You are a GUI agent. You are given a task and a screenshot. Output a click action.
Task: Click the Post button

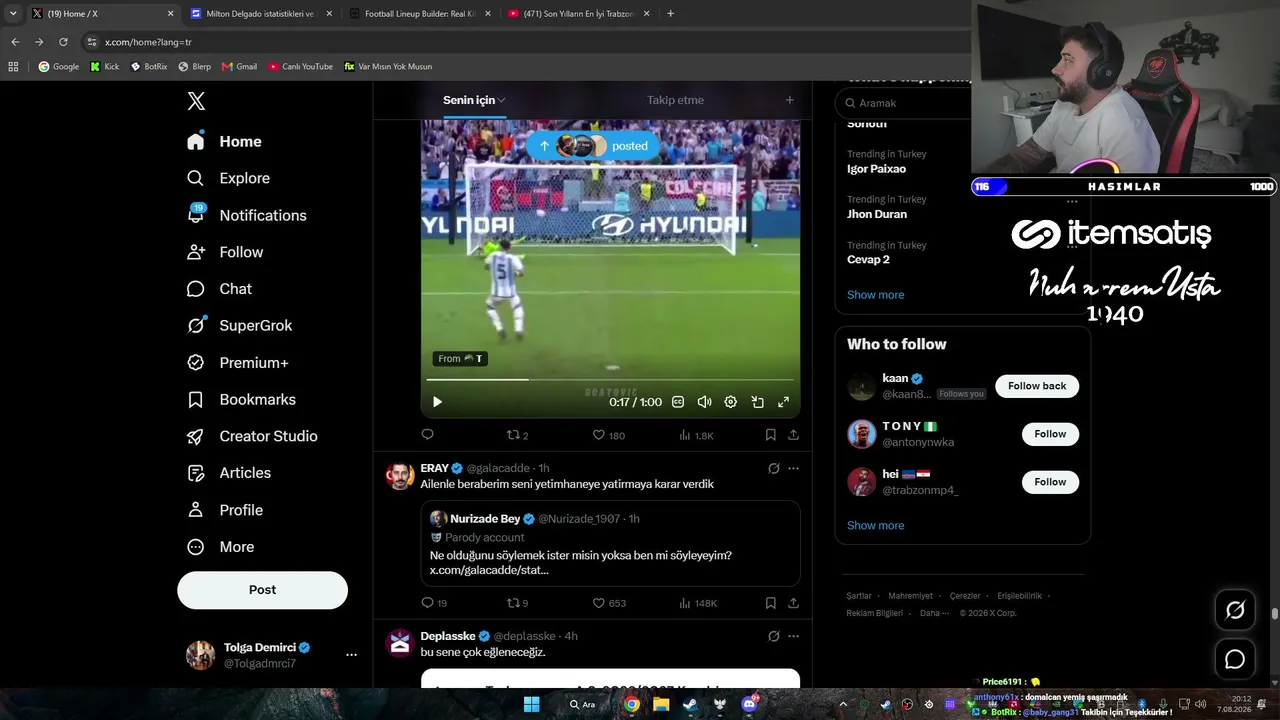pyautogui.click(x=262, y=590)
